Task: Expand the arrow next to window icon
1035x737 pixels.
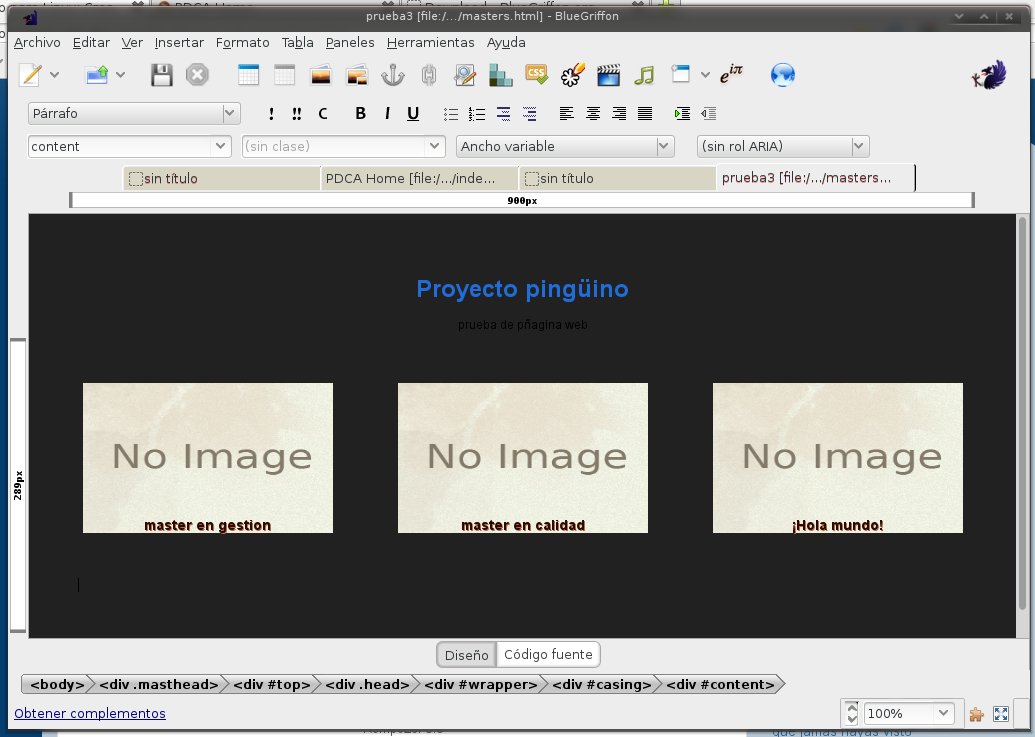Action: tap(705, 75)
